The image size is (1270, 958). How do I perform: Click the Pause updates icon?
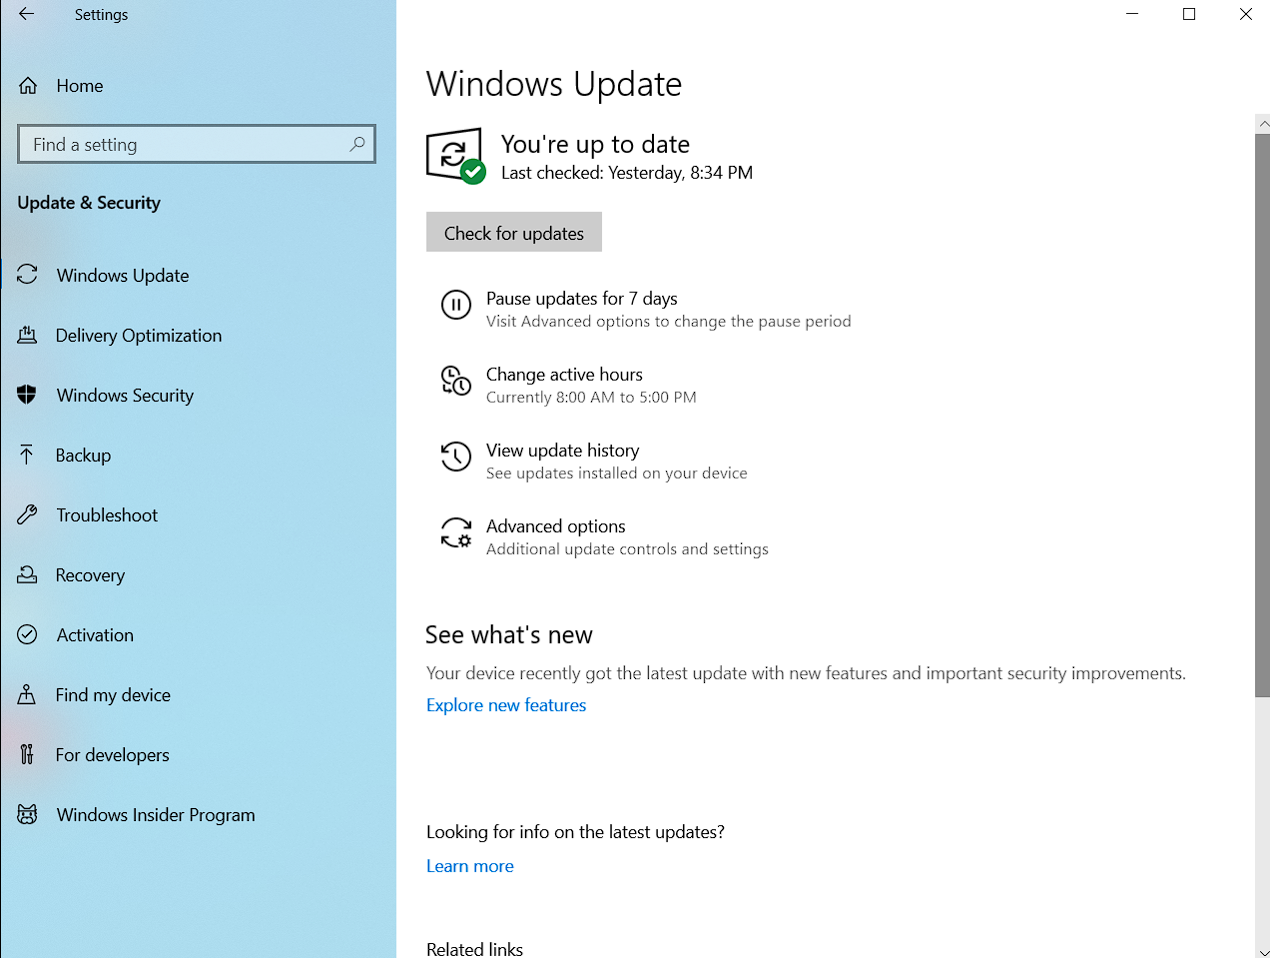[x=456, y=305]
